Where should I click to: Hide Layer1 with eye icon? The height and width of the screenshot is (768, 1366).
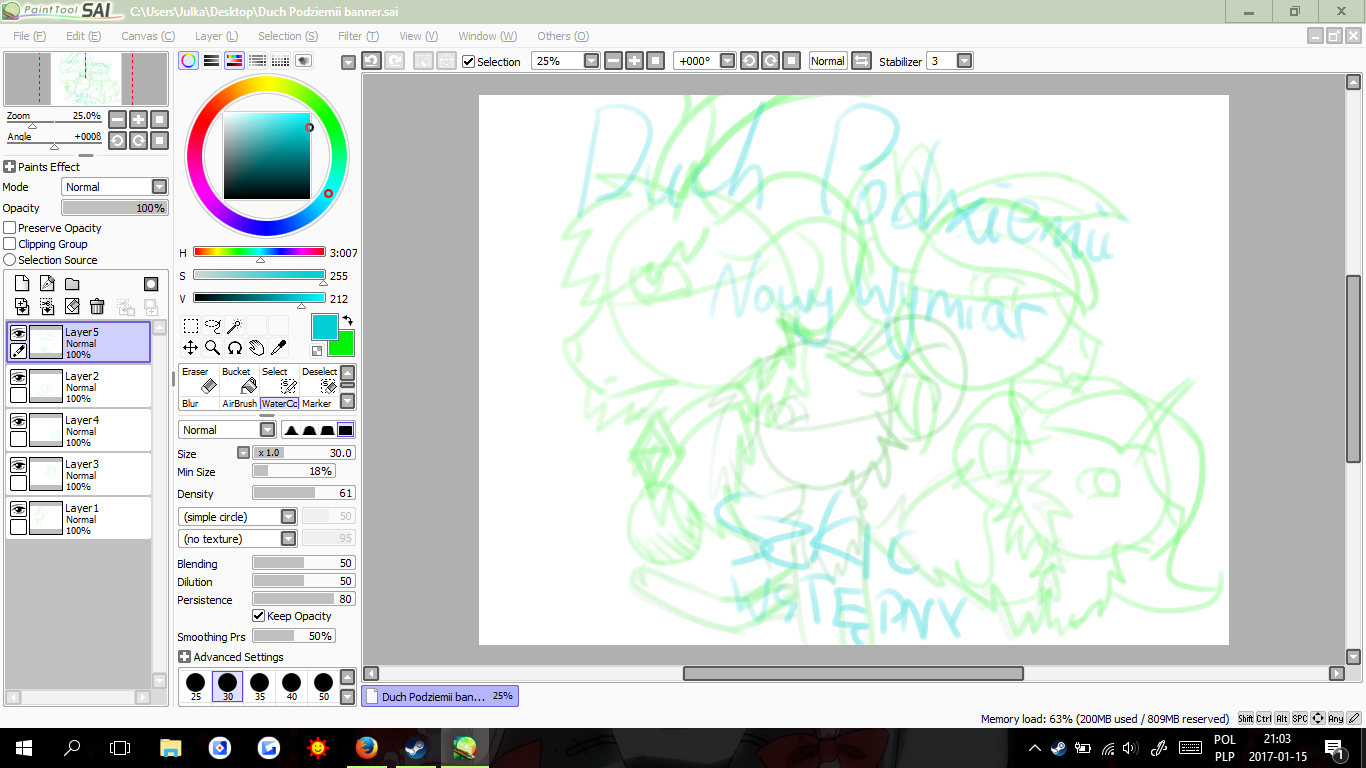point(18,509)
